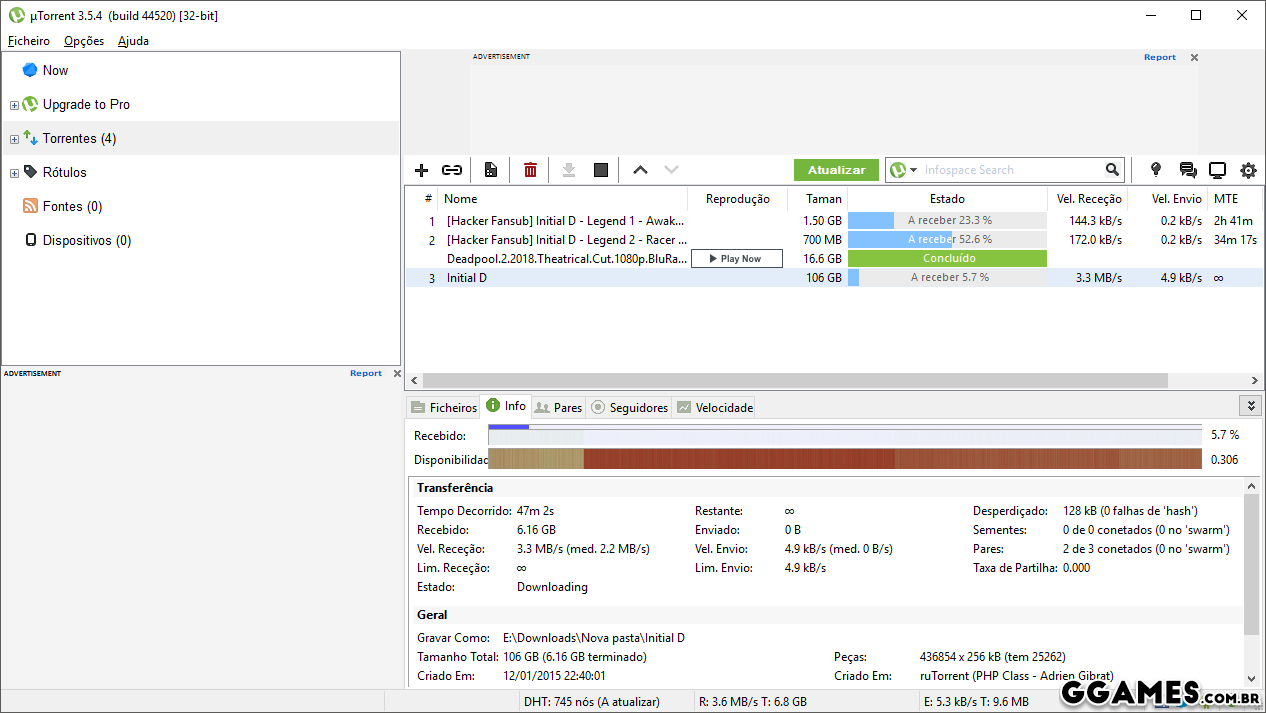Move torrent up the queue with up arrow
1266x713 pixels.
pyautogui.click(x=640, y=170)
